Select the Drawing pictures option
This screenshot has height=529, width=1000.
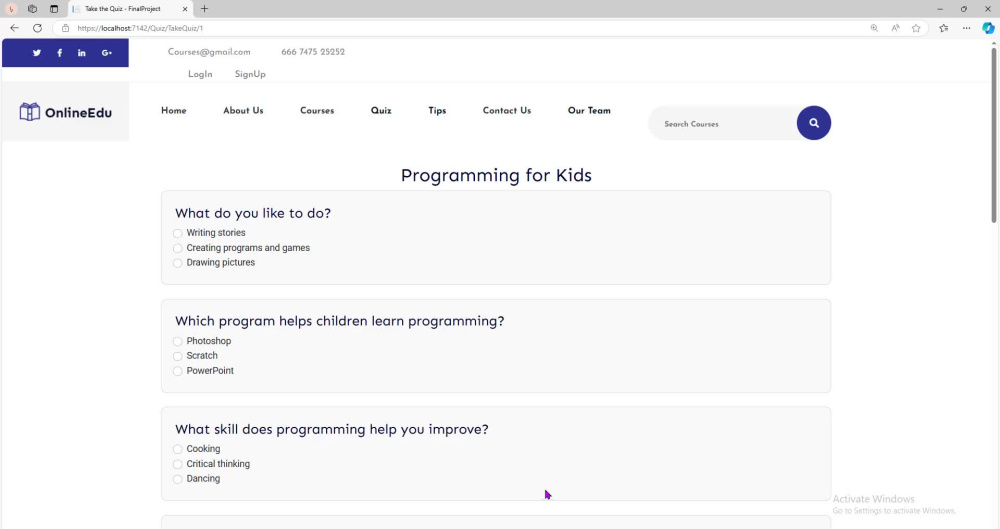[x=178, y=263]
